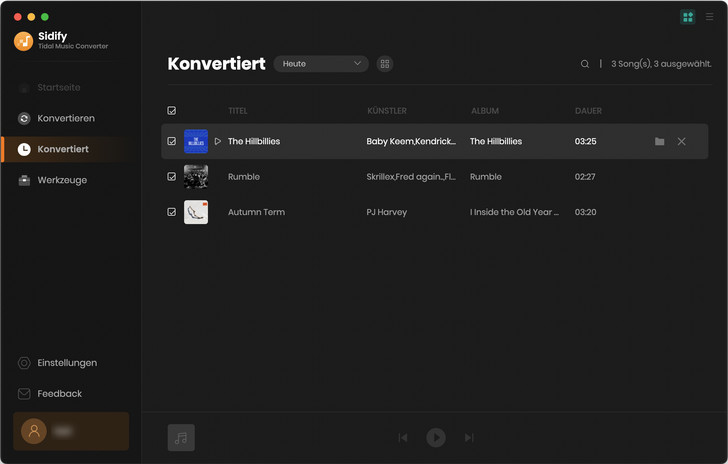Open the Feedback page
The image size is (728, 464).
59,394
